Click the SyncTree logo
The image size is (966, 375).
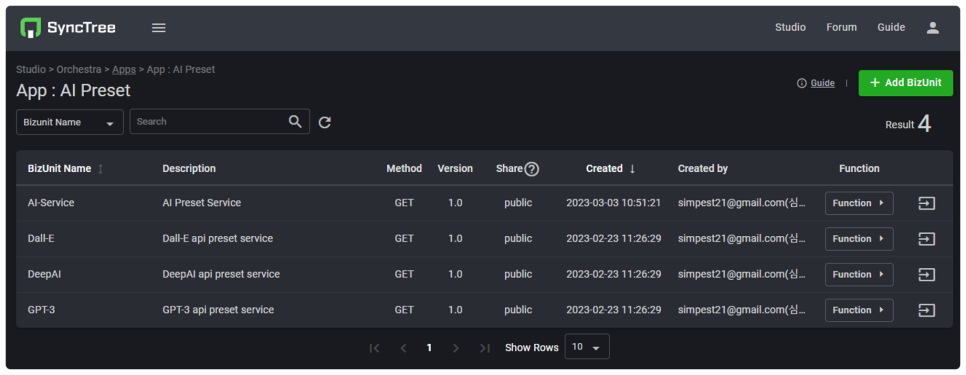(x=68, y=28)
